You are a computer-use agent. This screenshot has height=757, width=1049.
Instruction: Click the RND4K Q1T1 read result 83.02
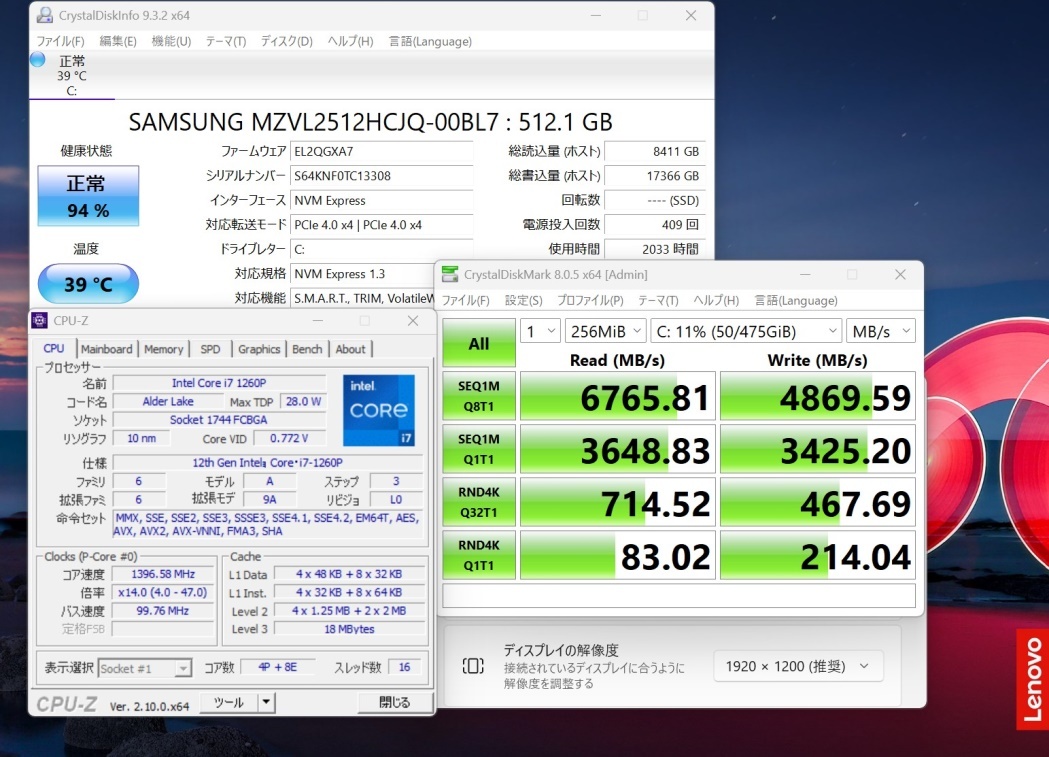tap(617, 556)
